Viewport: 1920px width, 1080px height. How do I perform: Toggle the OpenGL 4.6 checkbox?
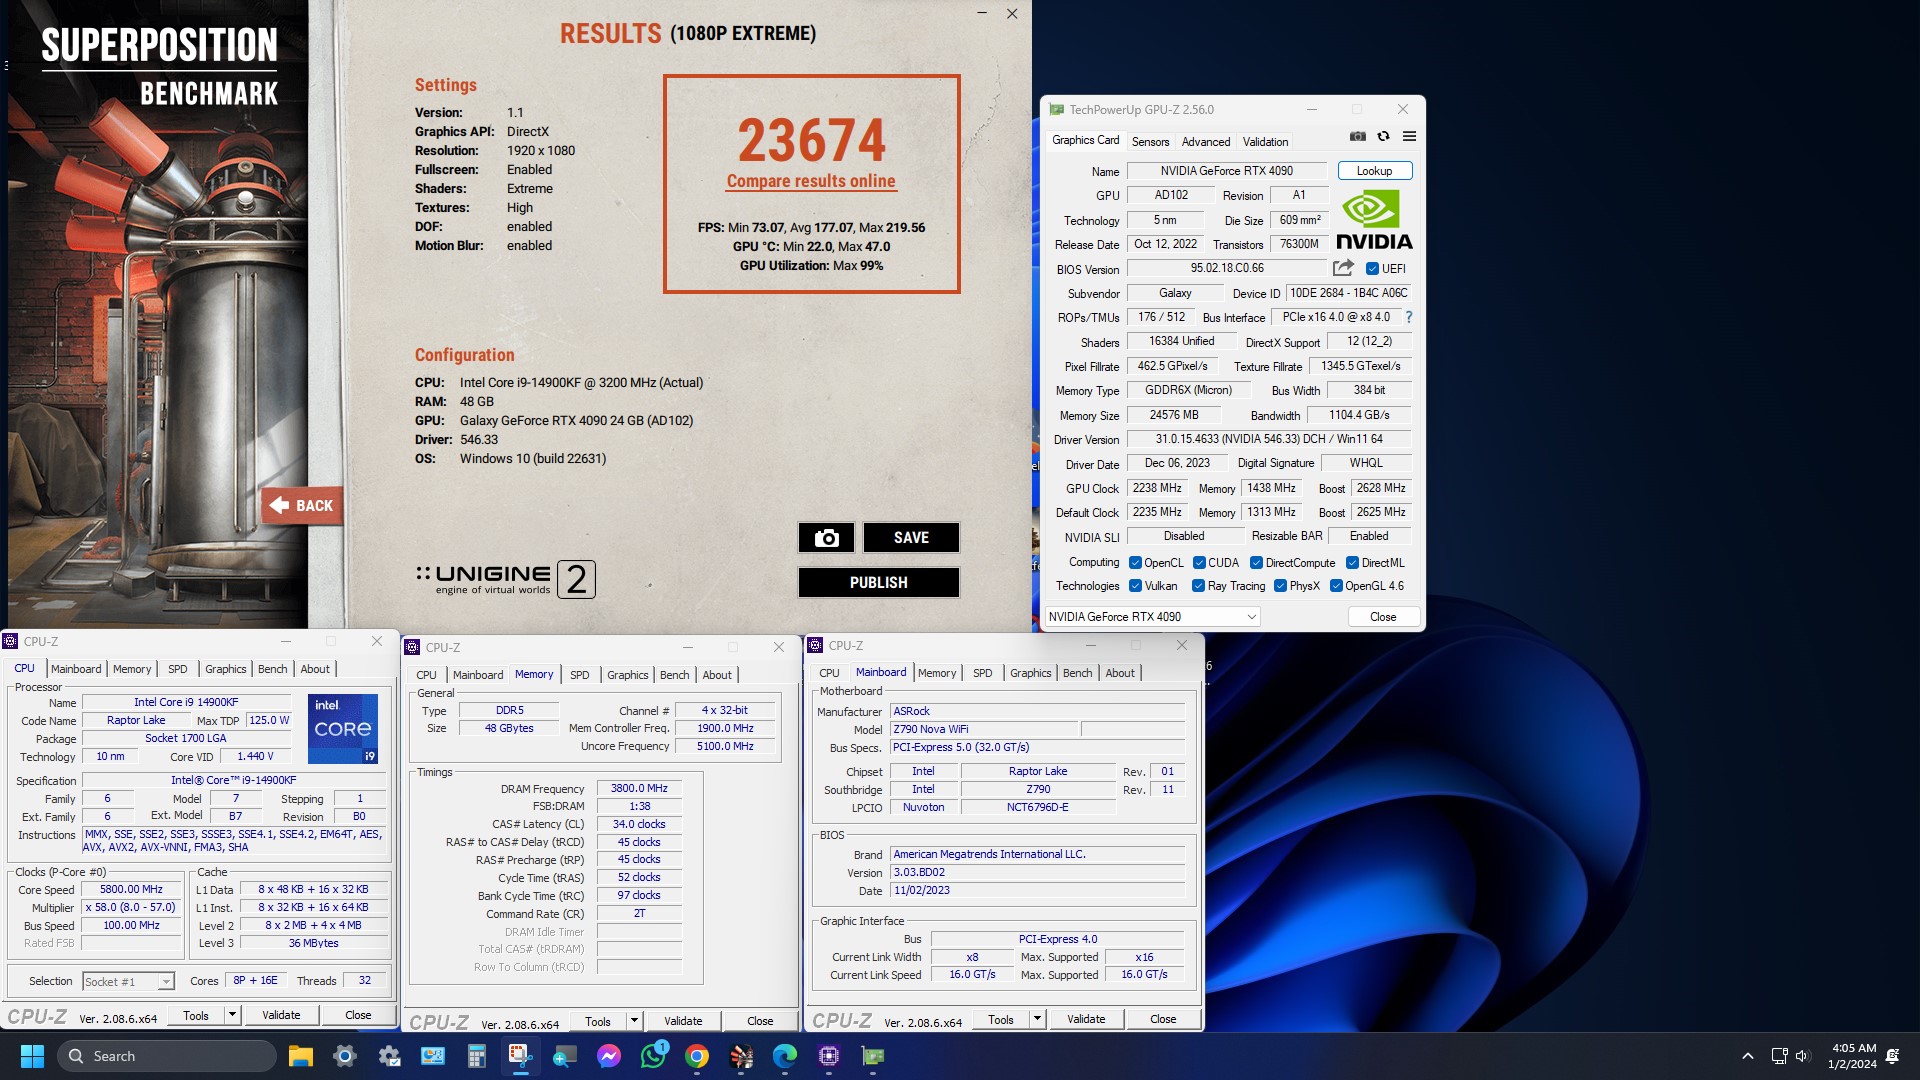coord(1336,586)
